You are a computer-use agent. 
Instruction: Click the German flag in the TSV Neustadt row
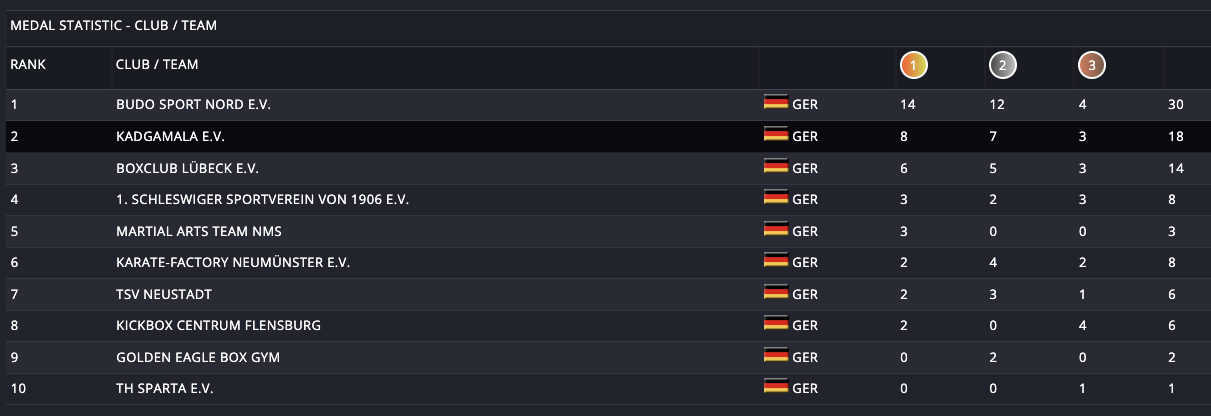pos(776,294)
